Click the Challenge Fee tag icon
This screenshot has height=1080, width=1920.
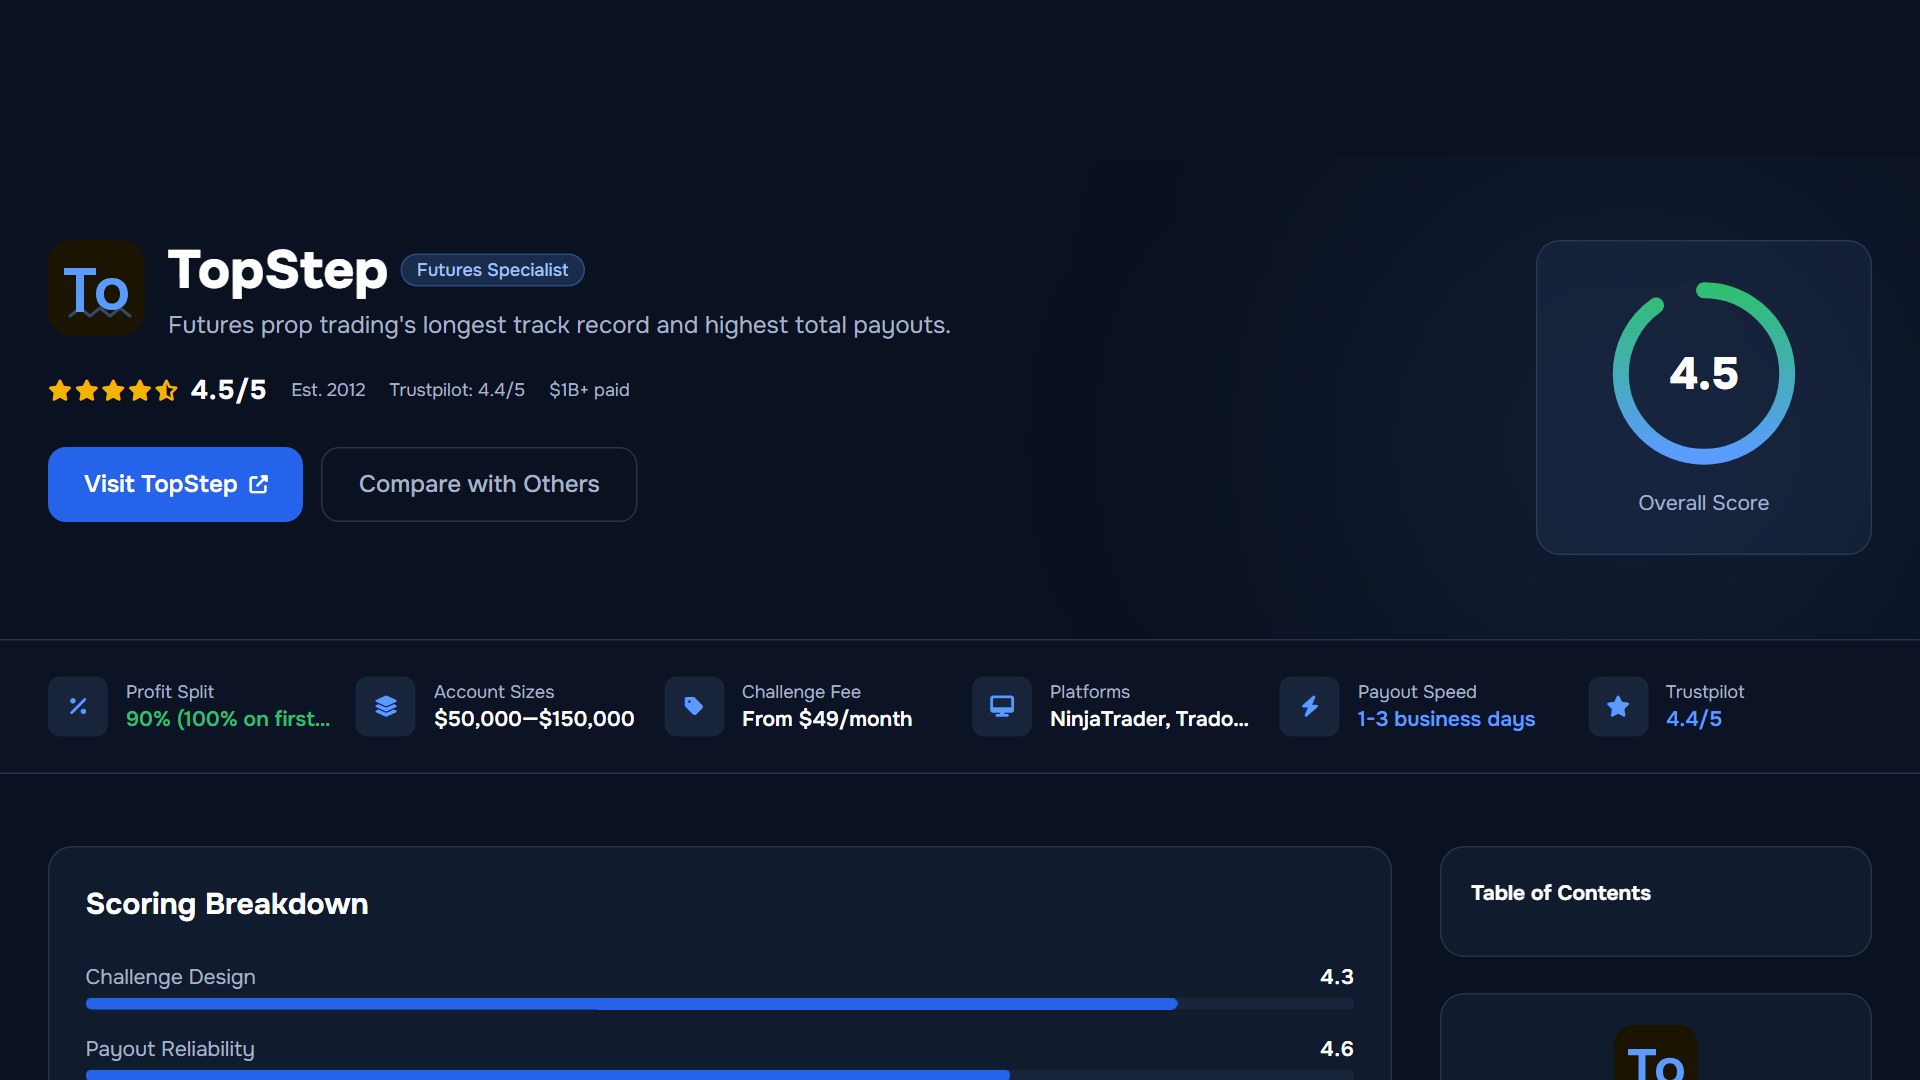click(694, 707)
